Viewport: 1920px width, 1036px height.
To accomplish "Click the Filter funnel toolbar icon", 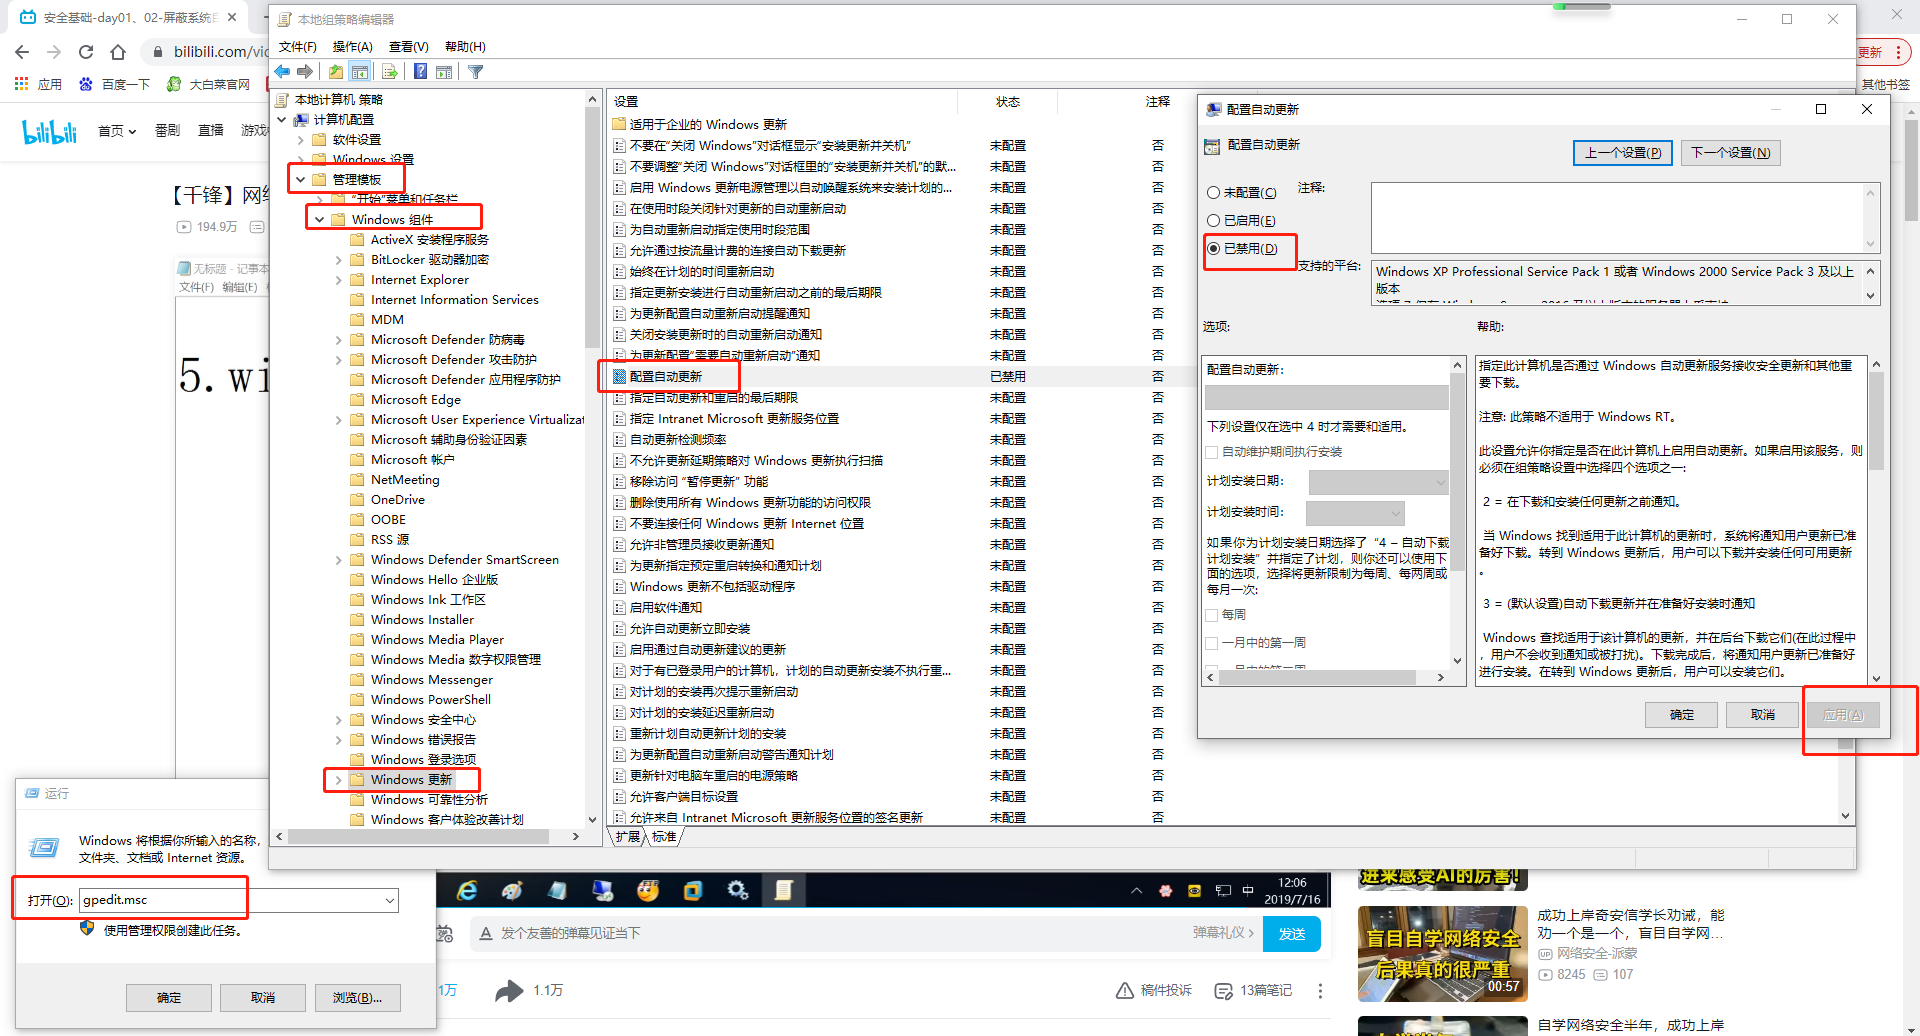I will 476,72.
